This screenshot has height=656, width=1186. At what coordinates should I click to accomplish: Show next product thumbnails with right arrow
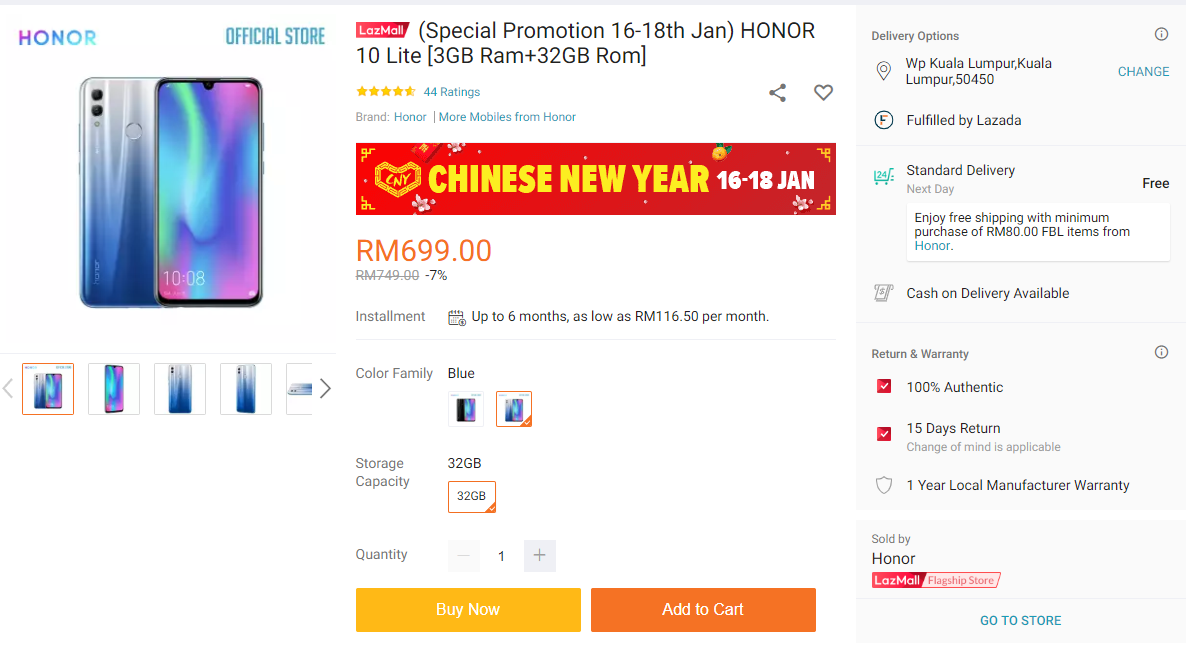pyautogui.click(x=325, y=389)
